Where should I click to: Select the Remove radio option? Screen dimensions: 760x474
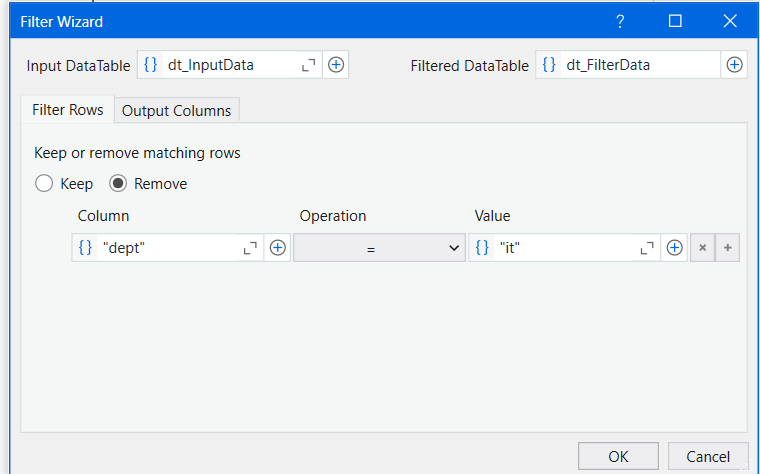point(118,184)
